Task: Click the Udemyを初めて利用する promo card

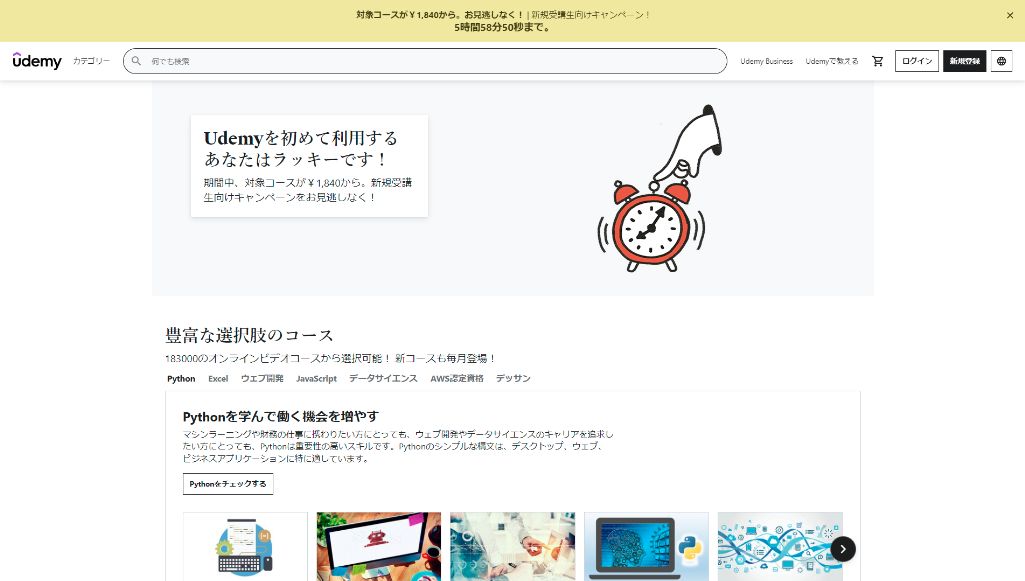Action: (309, 166)
